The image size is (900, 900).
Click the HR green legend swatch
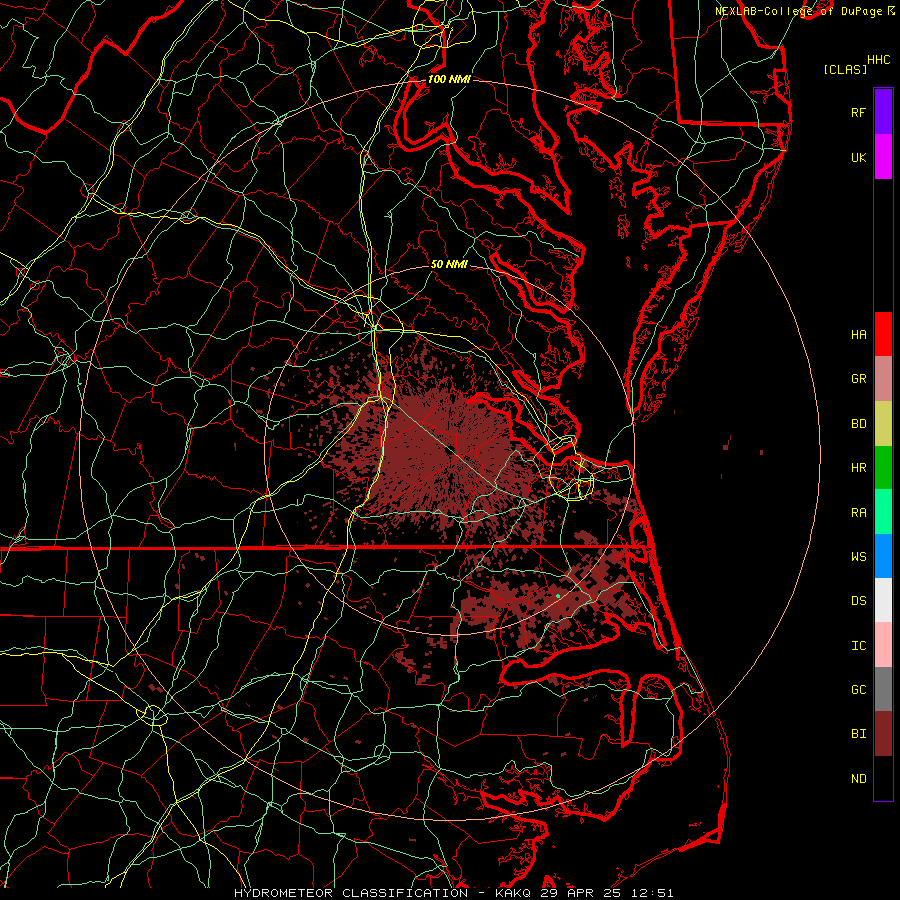(883, 467)
